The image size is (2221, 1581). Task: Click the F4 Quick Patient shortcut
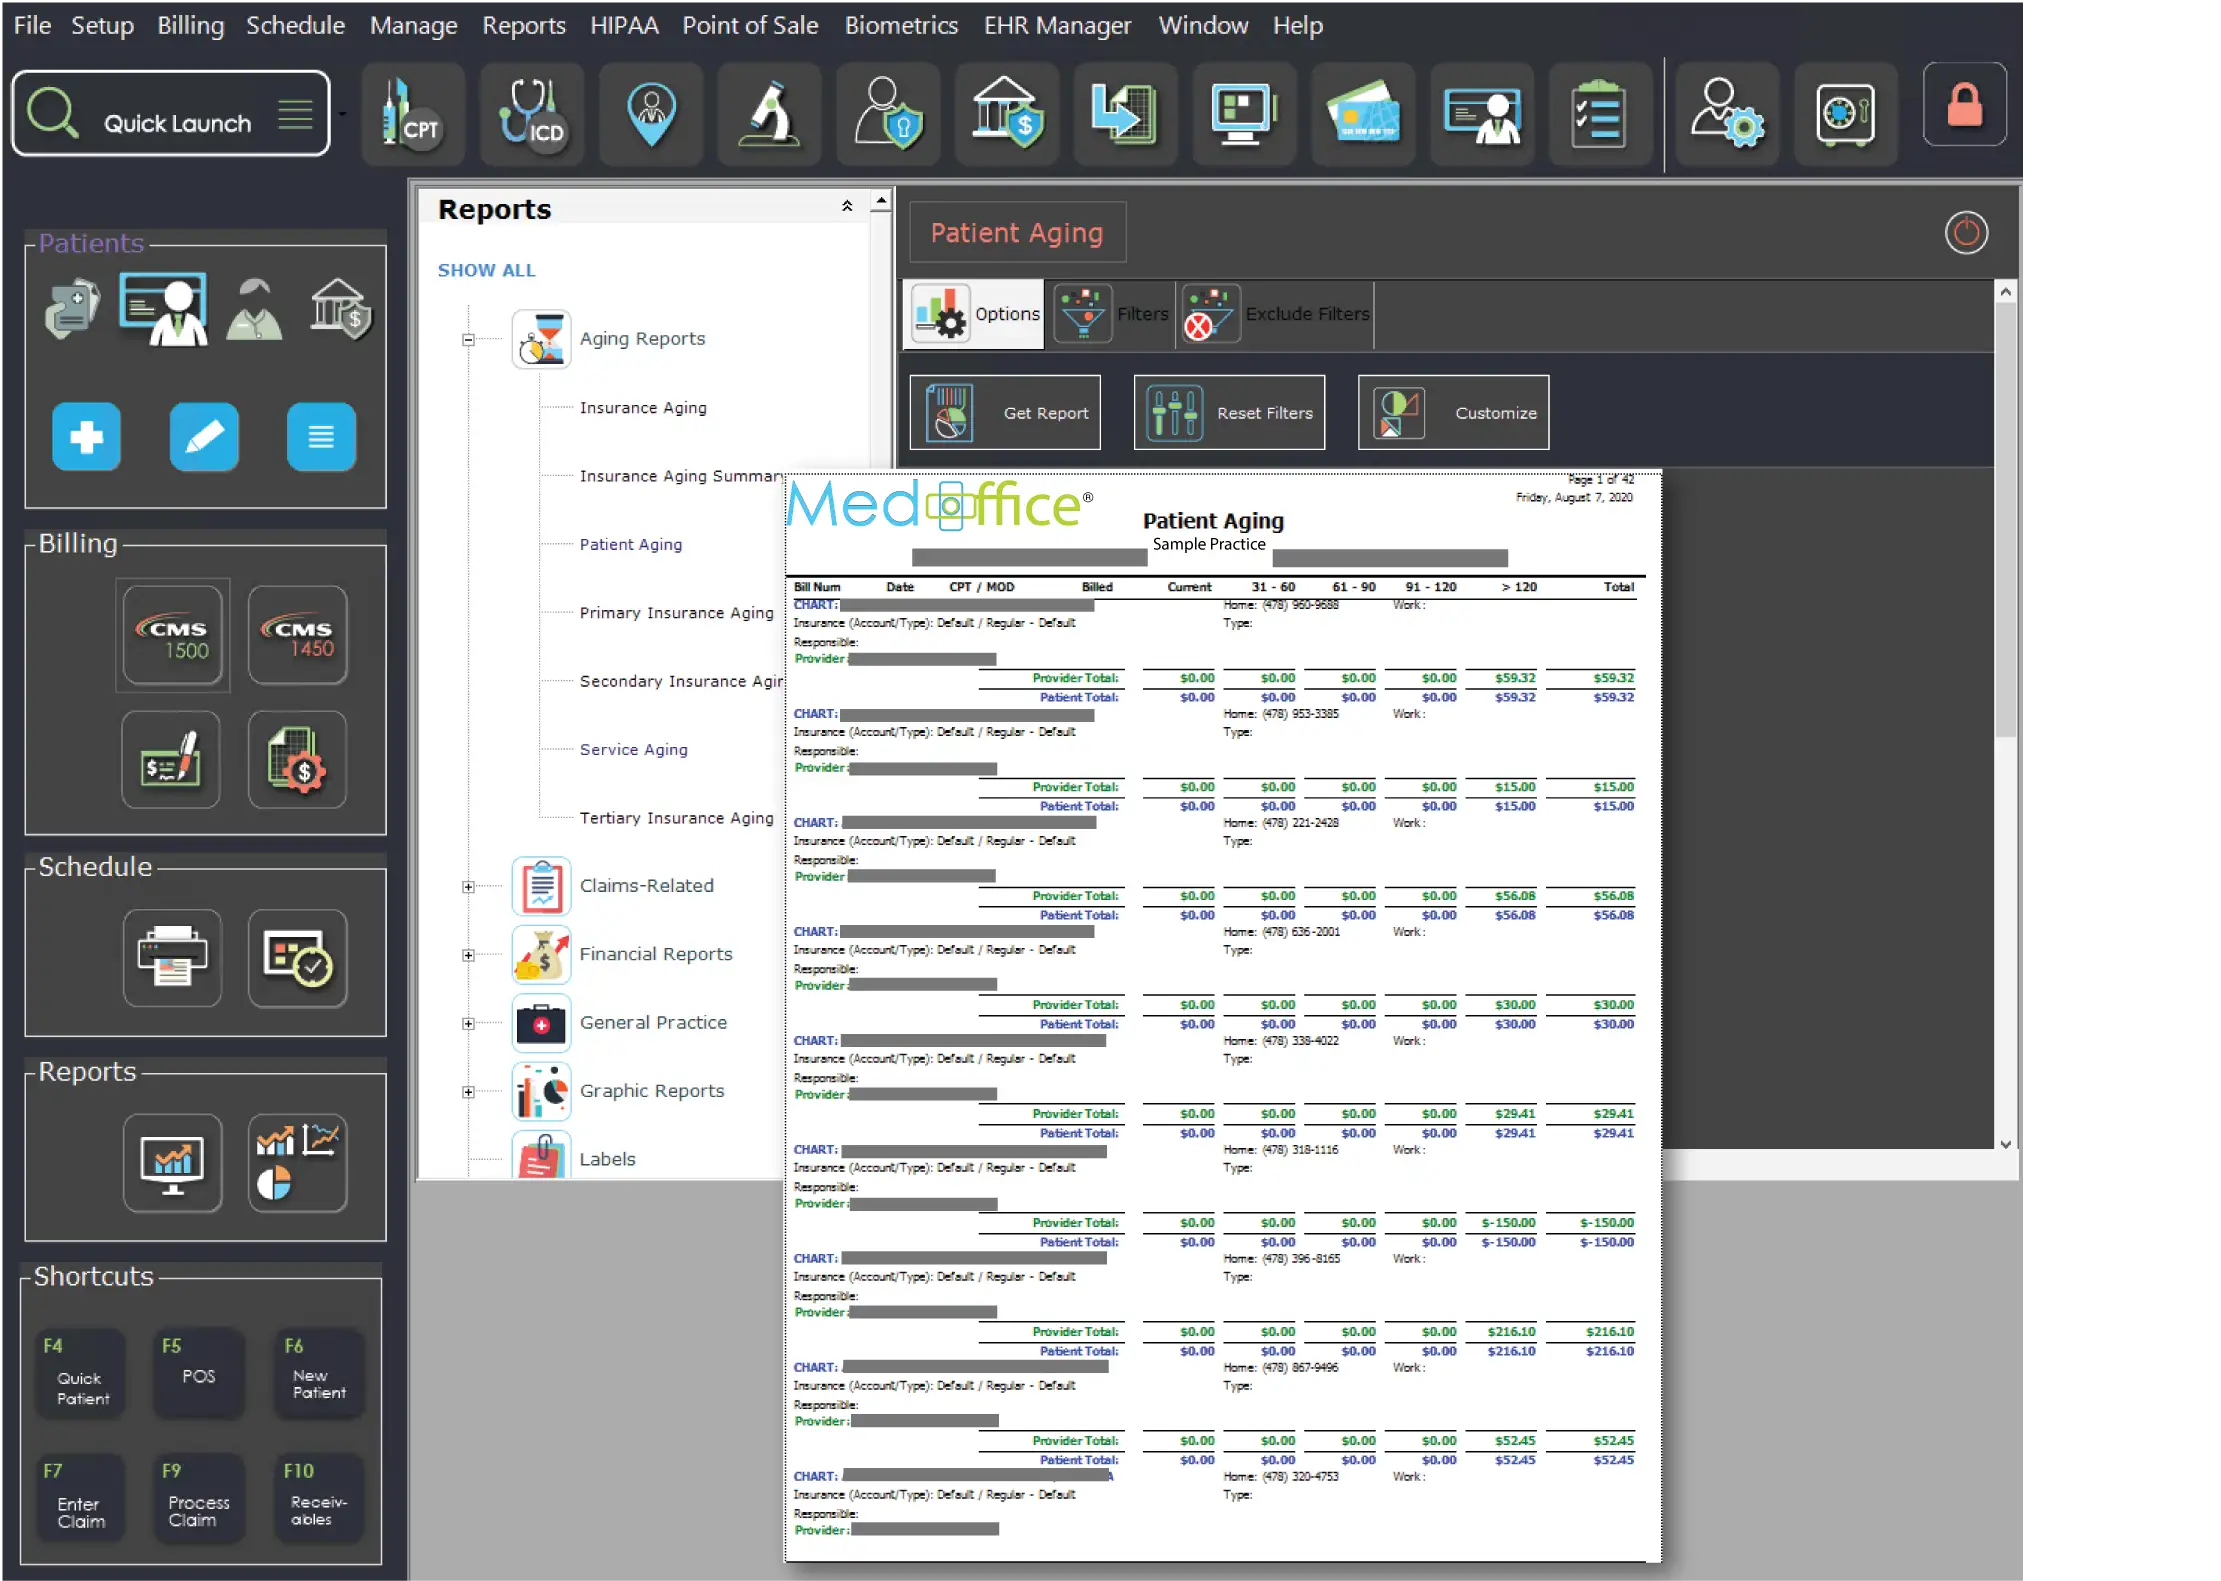pyautogui.click(x=80, y=1373)
